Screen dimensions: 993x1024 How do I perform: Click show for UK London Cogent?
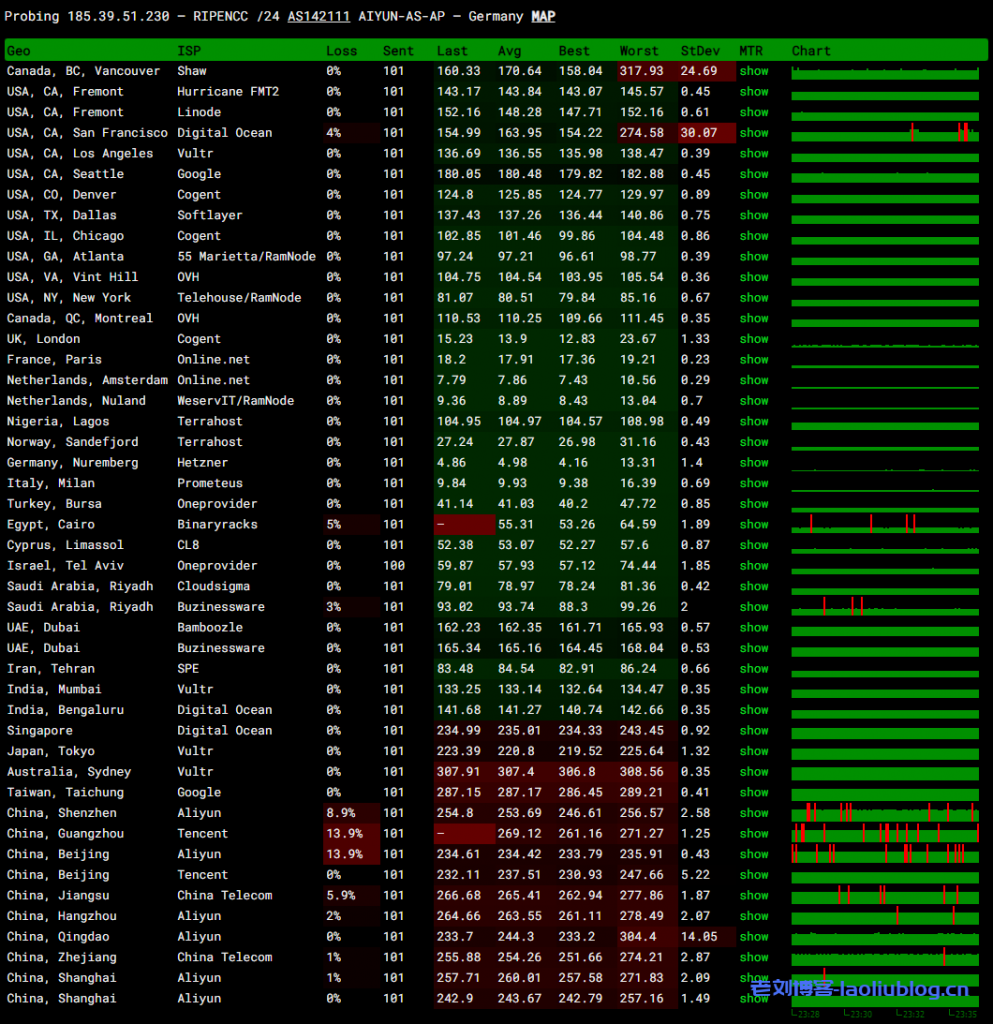(x=754, y=339)
